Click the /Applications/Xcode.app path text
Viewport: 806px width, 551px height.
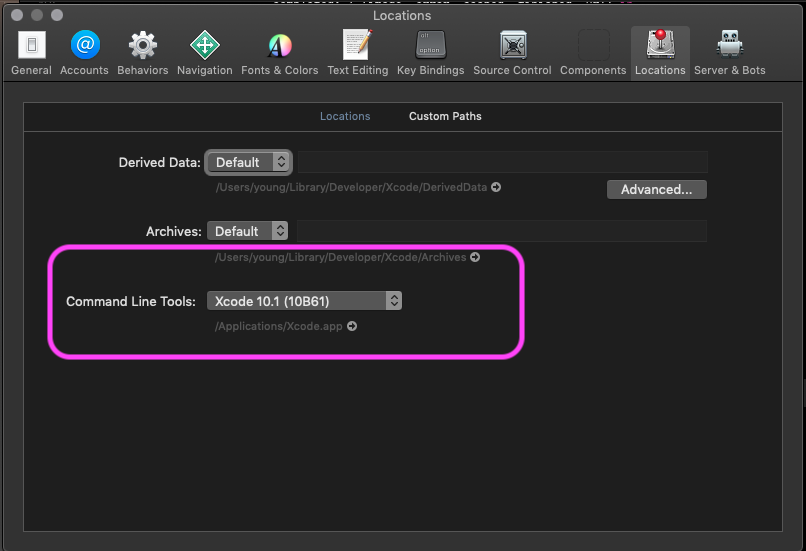coord(279,326)
